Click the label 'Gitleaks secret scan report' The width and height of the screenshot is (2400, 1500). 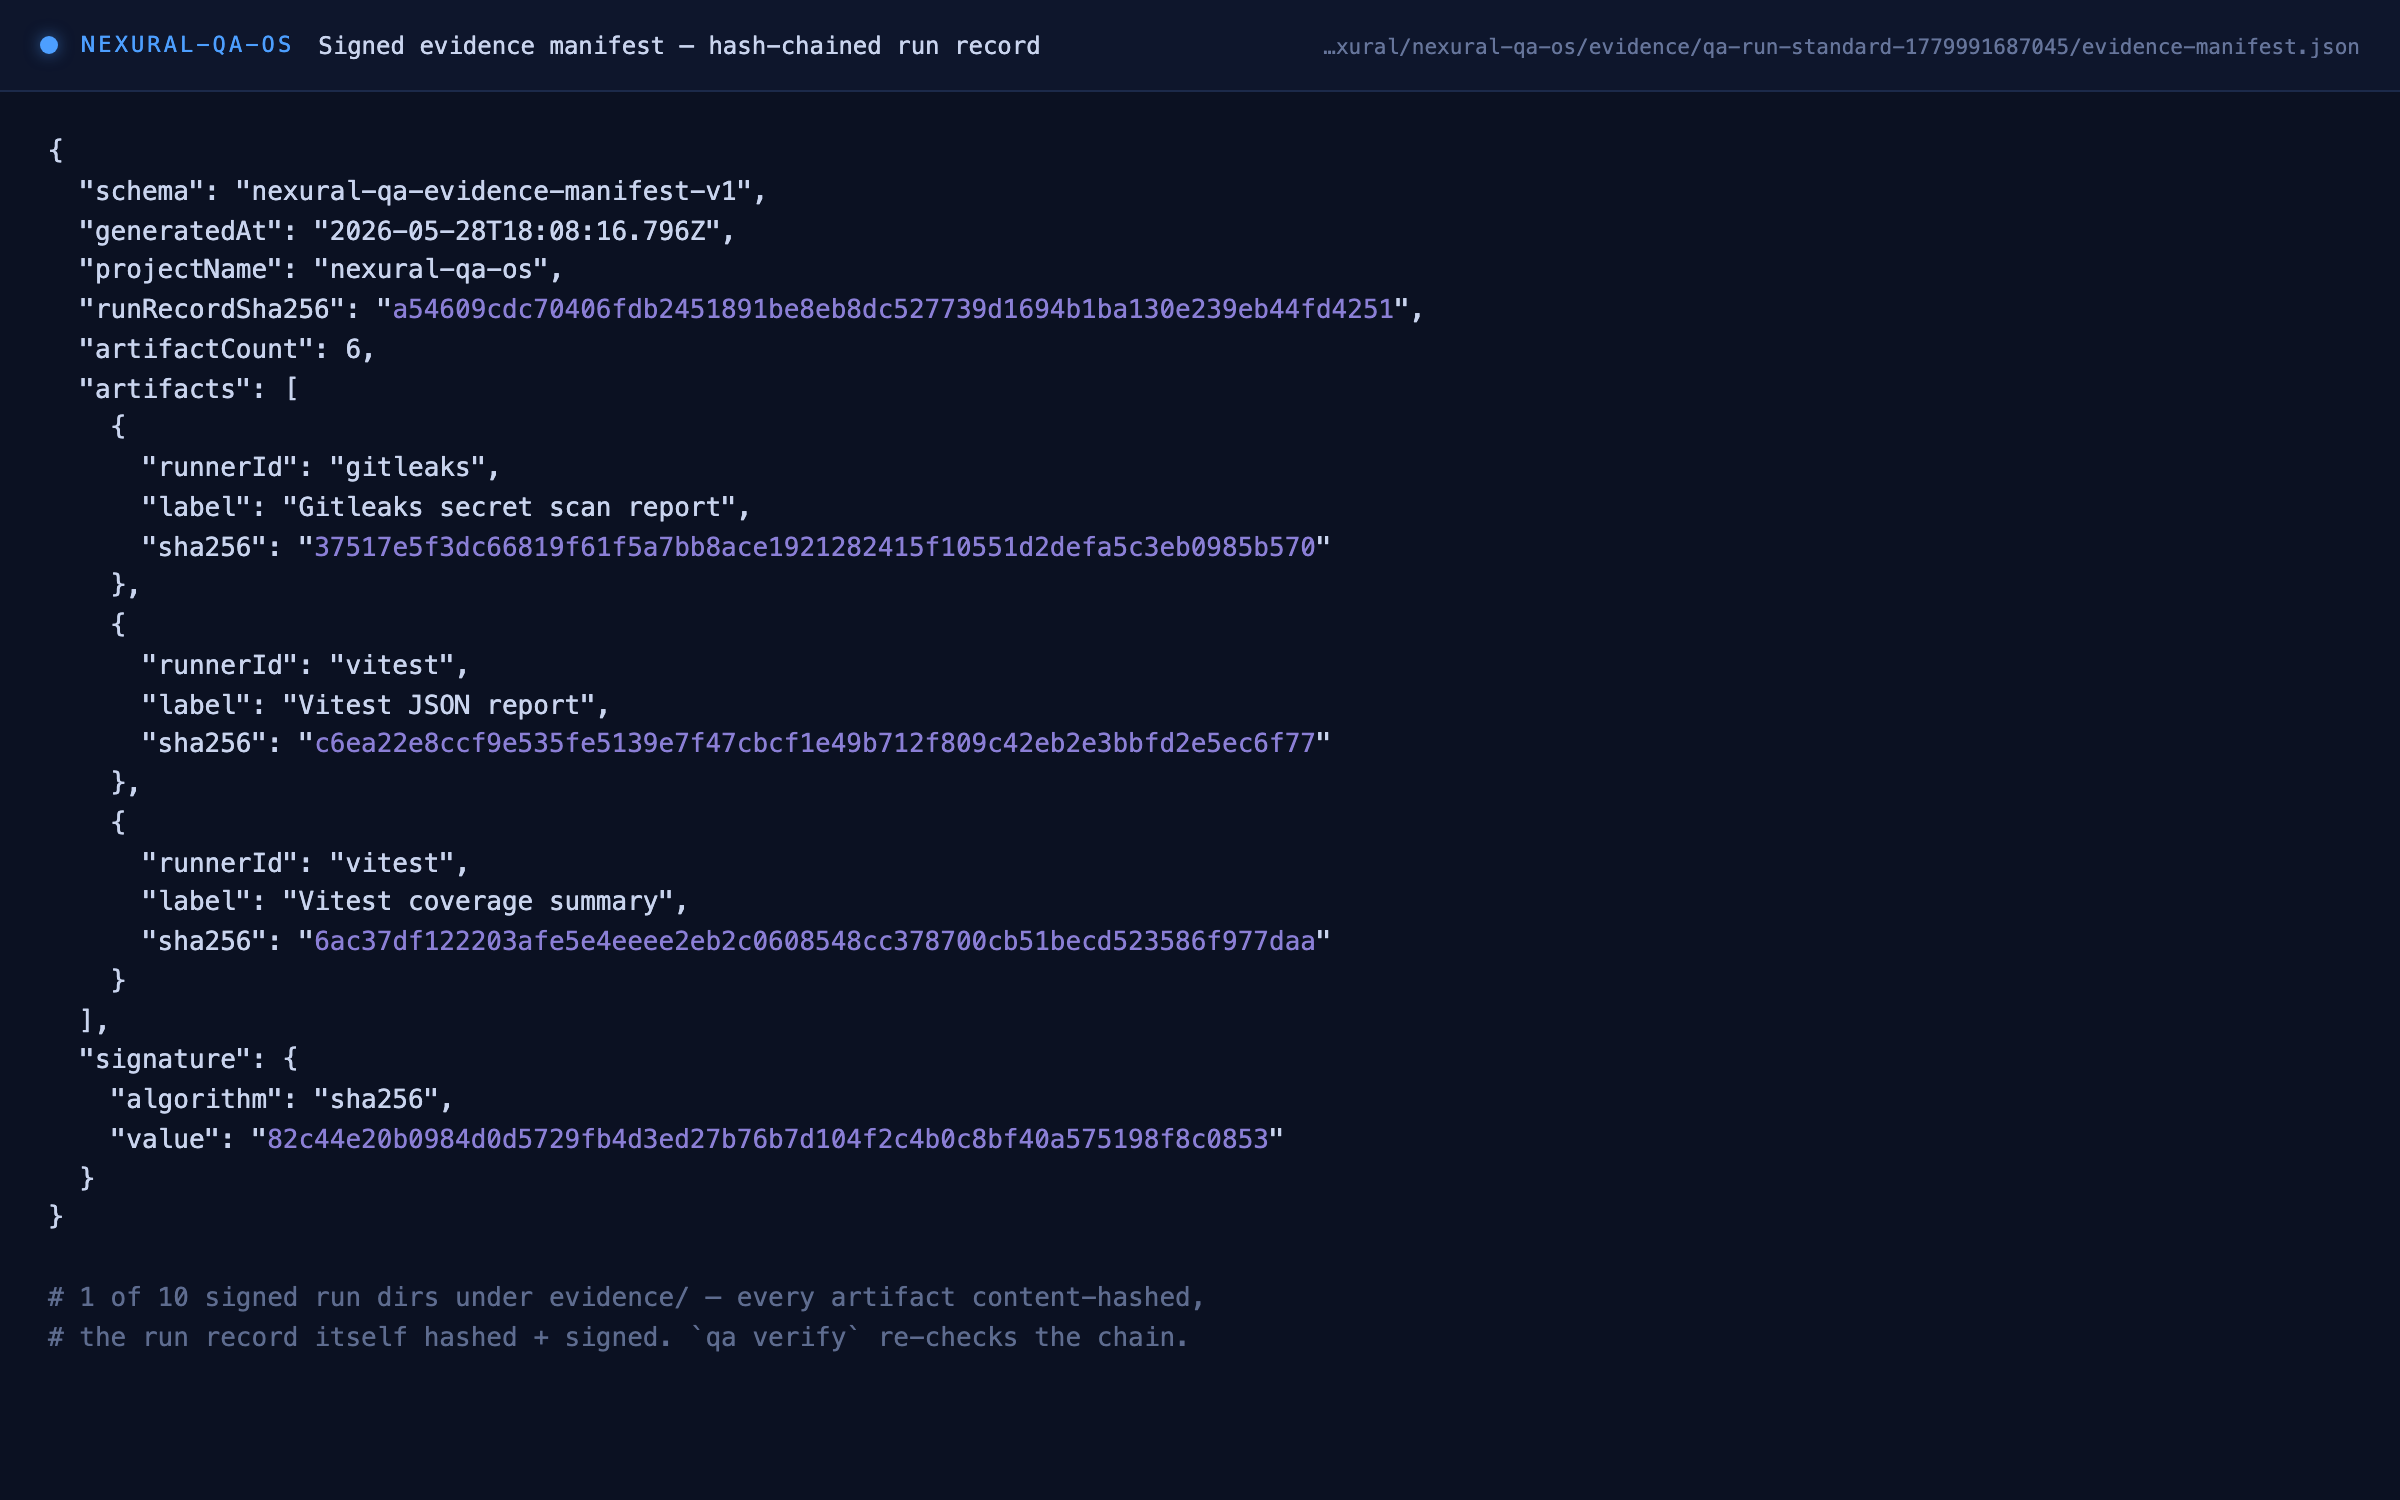[510, 507]
